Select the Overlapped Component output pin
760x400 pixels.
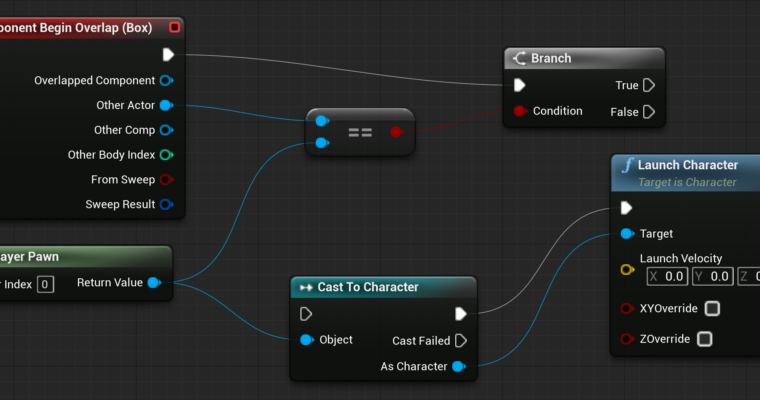[x=167, y=80]
